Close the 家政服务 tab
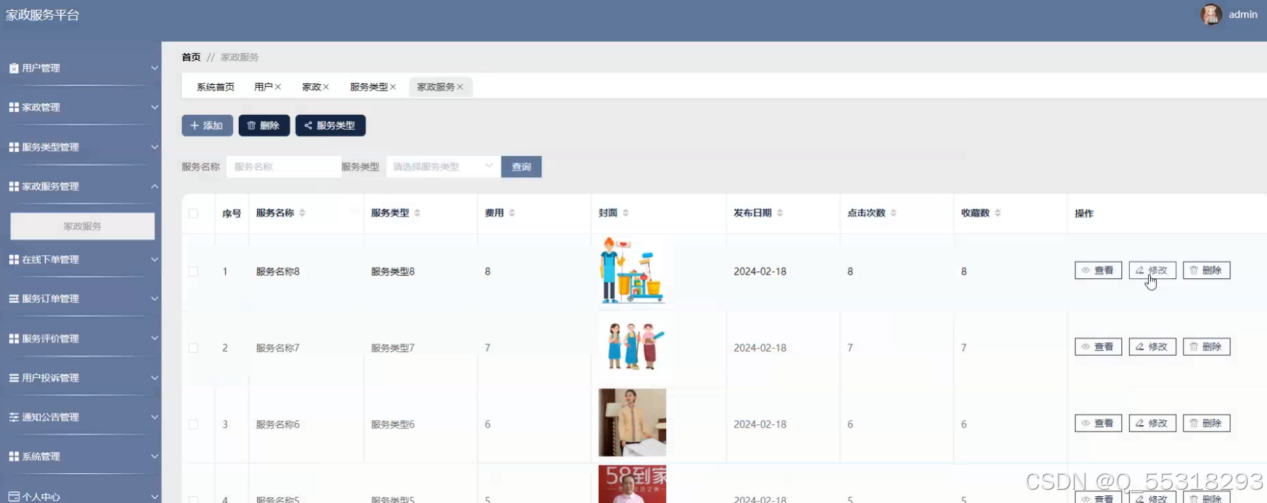This screenshot has height=503, width=1267. point(460,87)
